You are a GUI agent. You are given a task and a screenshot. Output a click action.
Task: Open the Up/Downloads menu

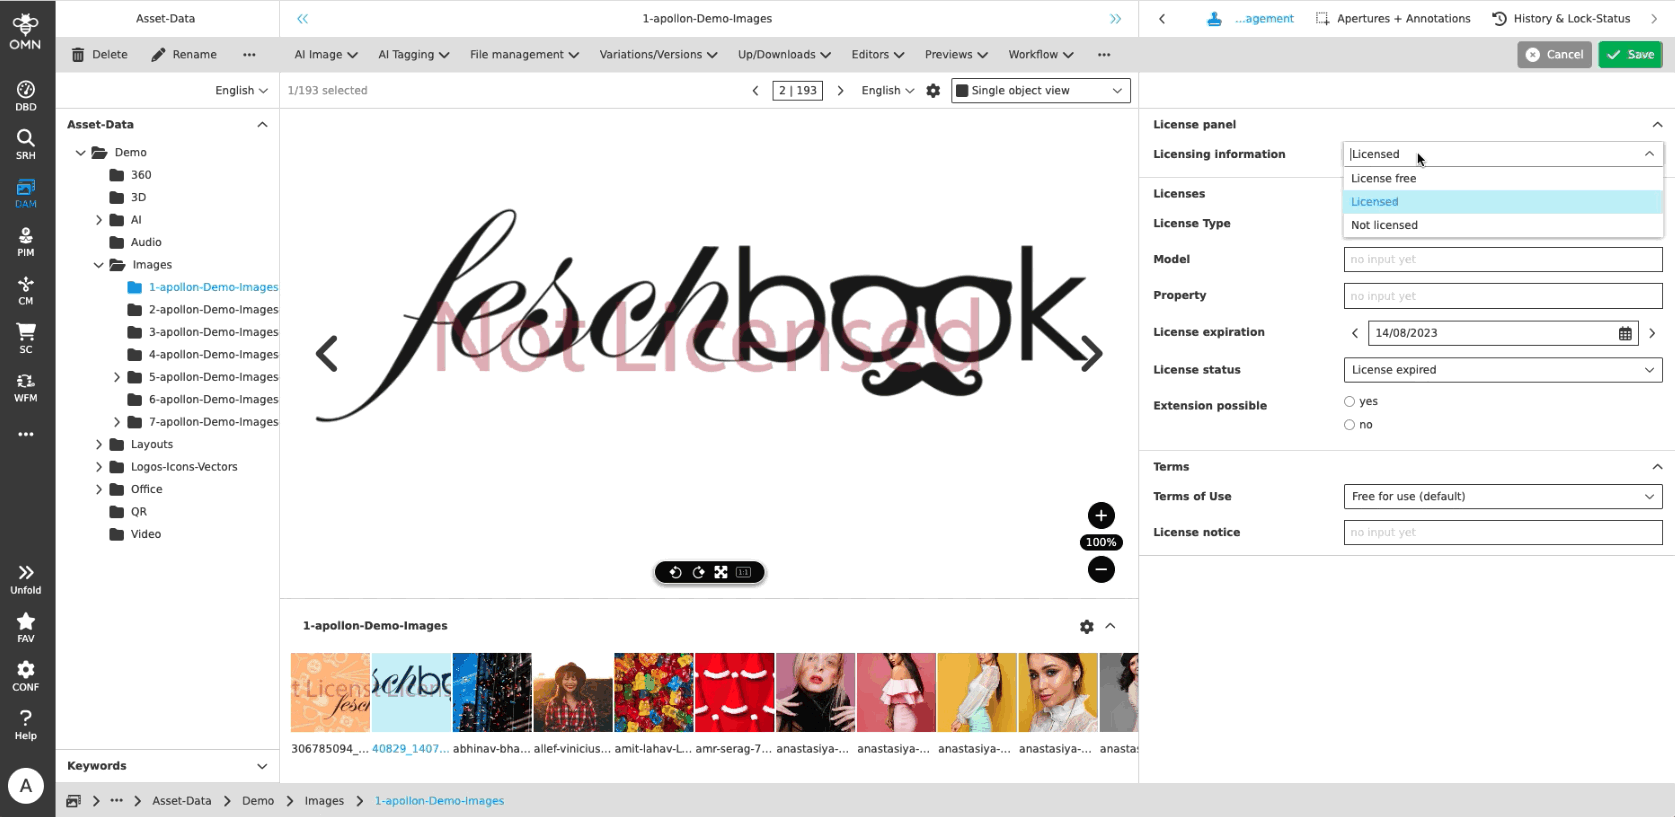click(x=784, y=55)
